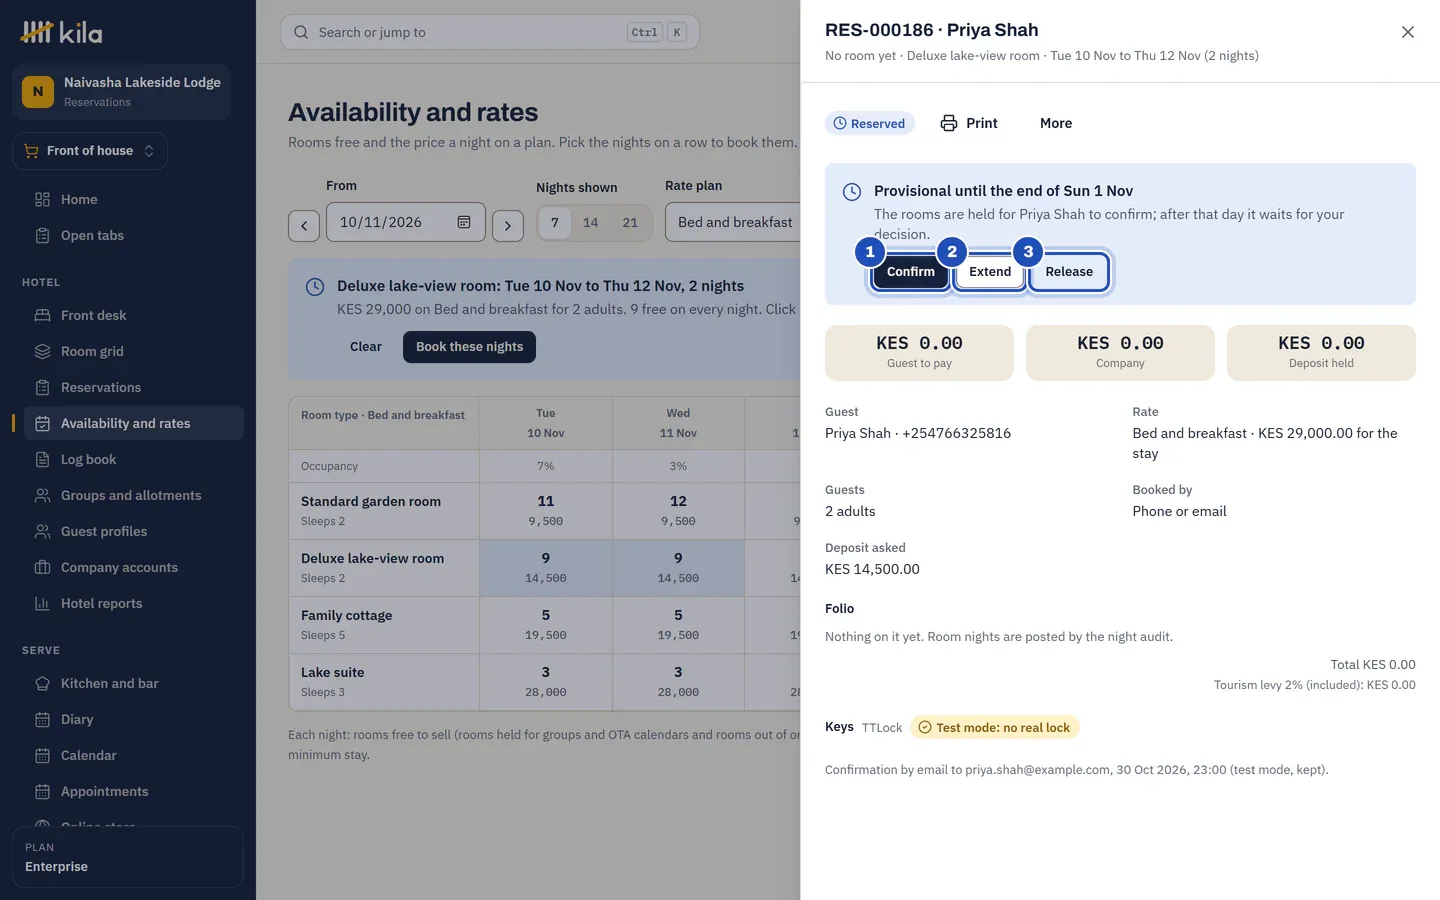
Task: Click the calendar icon in the From date field
Action: [464, 222]
